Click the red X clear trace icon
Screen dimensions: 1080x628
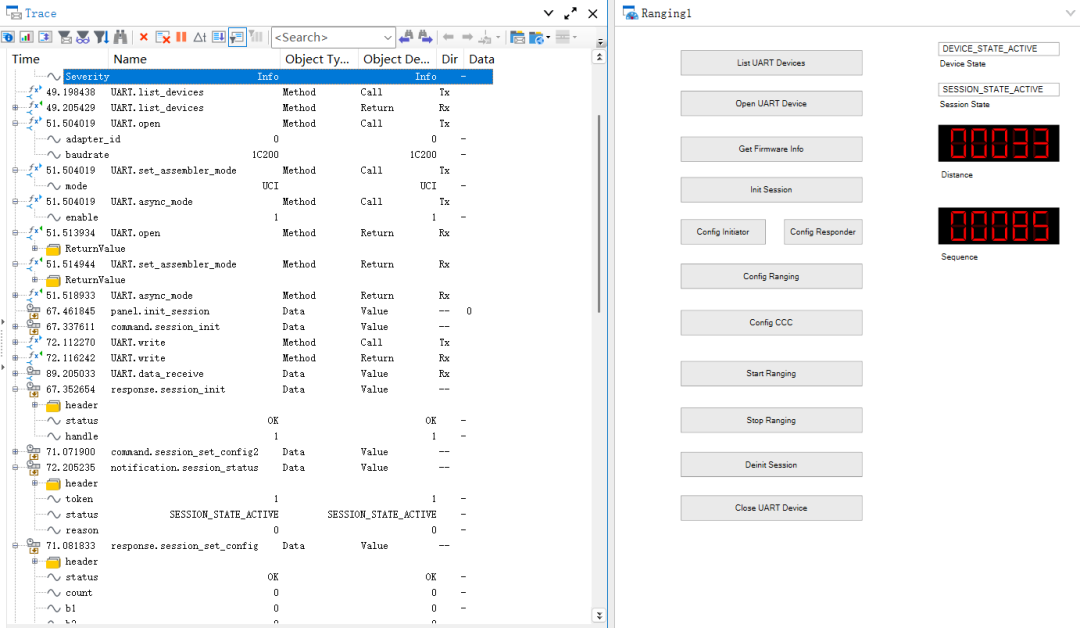[143, 37]
